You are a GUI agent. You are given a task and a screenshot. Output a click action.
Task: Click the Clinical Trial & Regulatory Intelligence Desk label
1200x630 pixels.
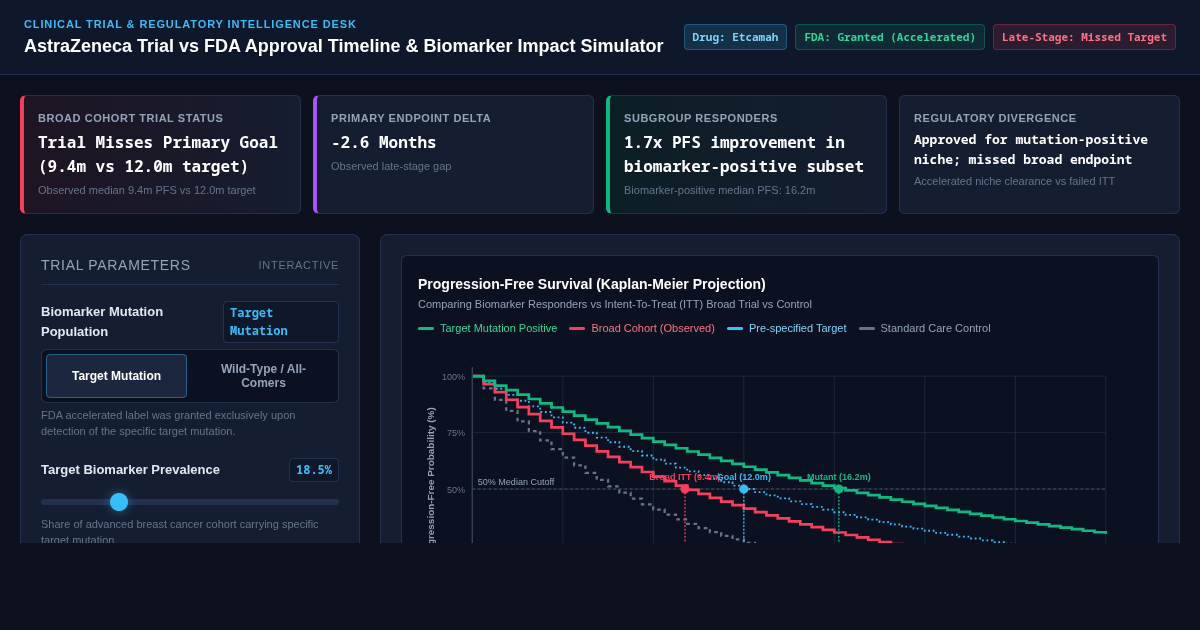190,24
